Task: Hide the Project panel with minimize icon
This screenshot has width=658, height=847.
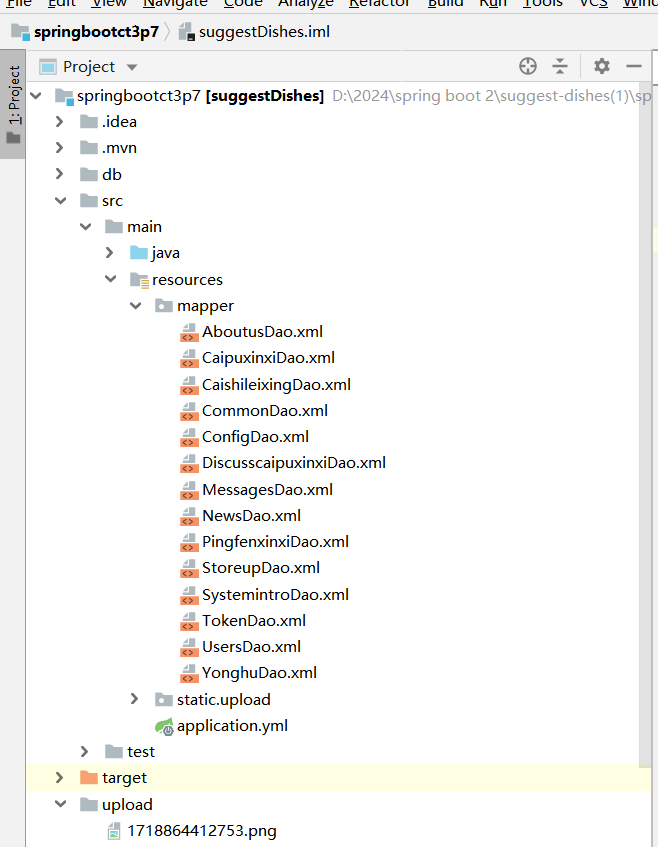Action: pos(633,66)
